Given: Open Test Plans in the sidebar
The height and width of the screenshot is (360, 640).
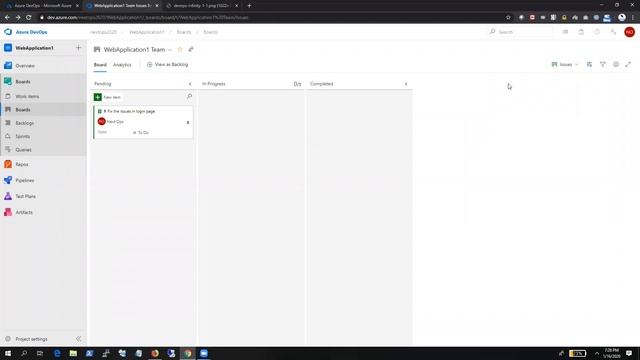Looking at the screenshot, I should pyautogui.click(x=25, y=196).
